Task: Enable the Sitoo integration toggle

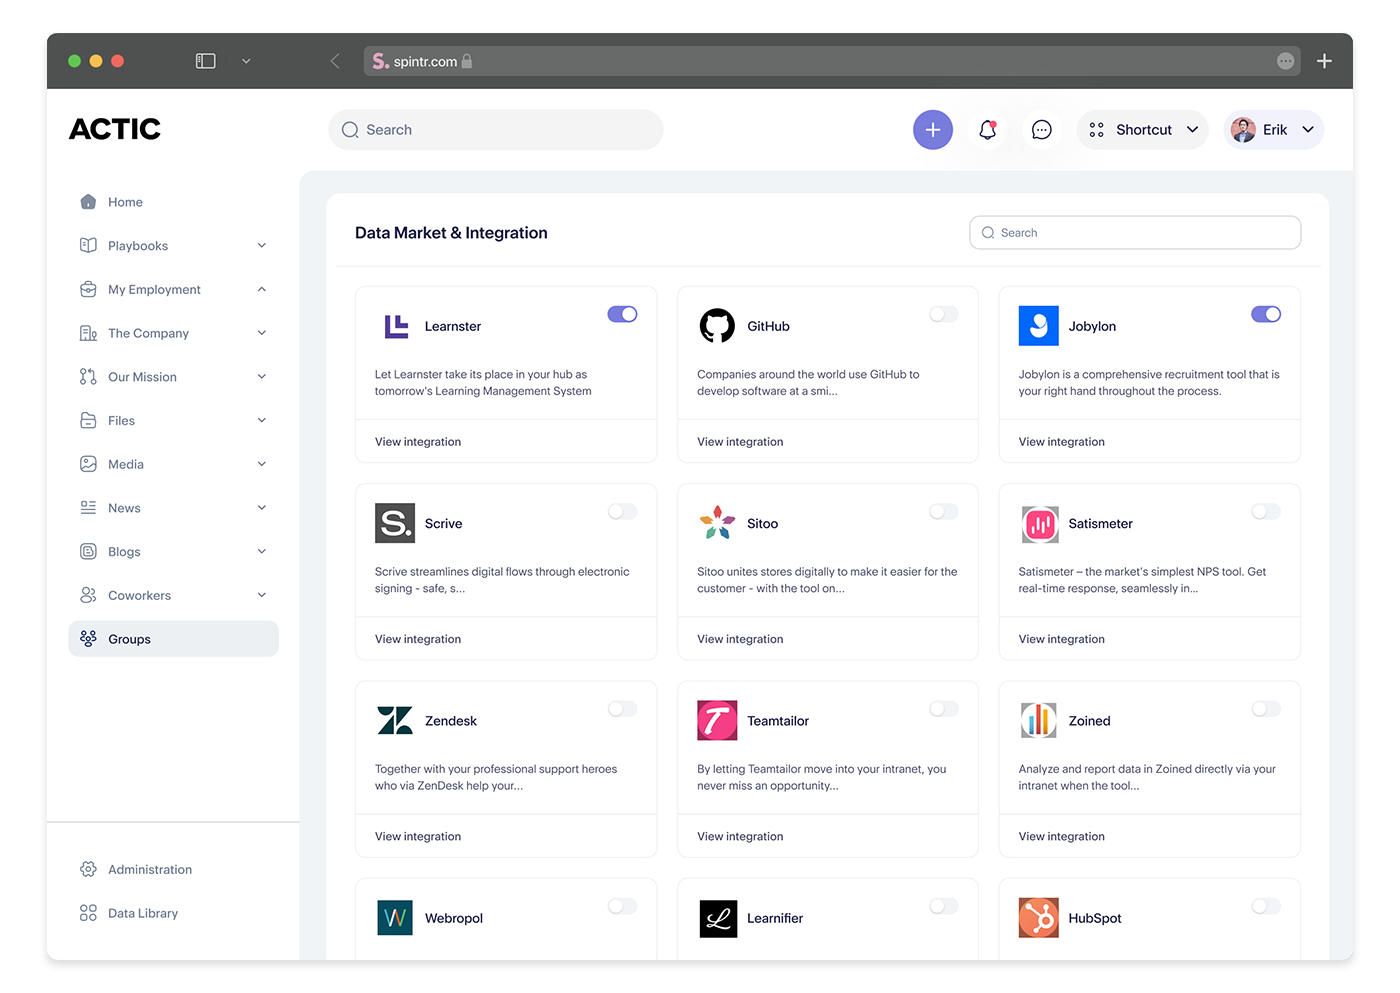Action: coord(944,512)
